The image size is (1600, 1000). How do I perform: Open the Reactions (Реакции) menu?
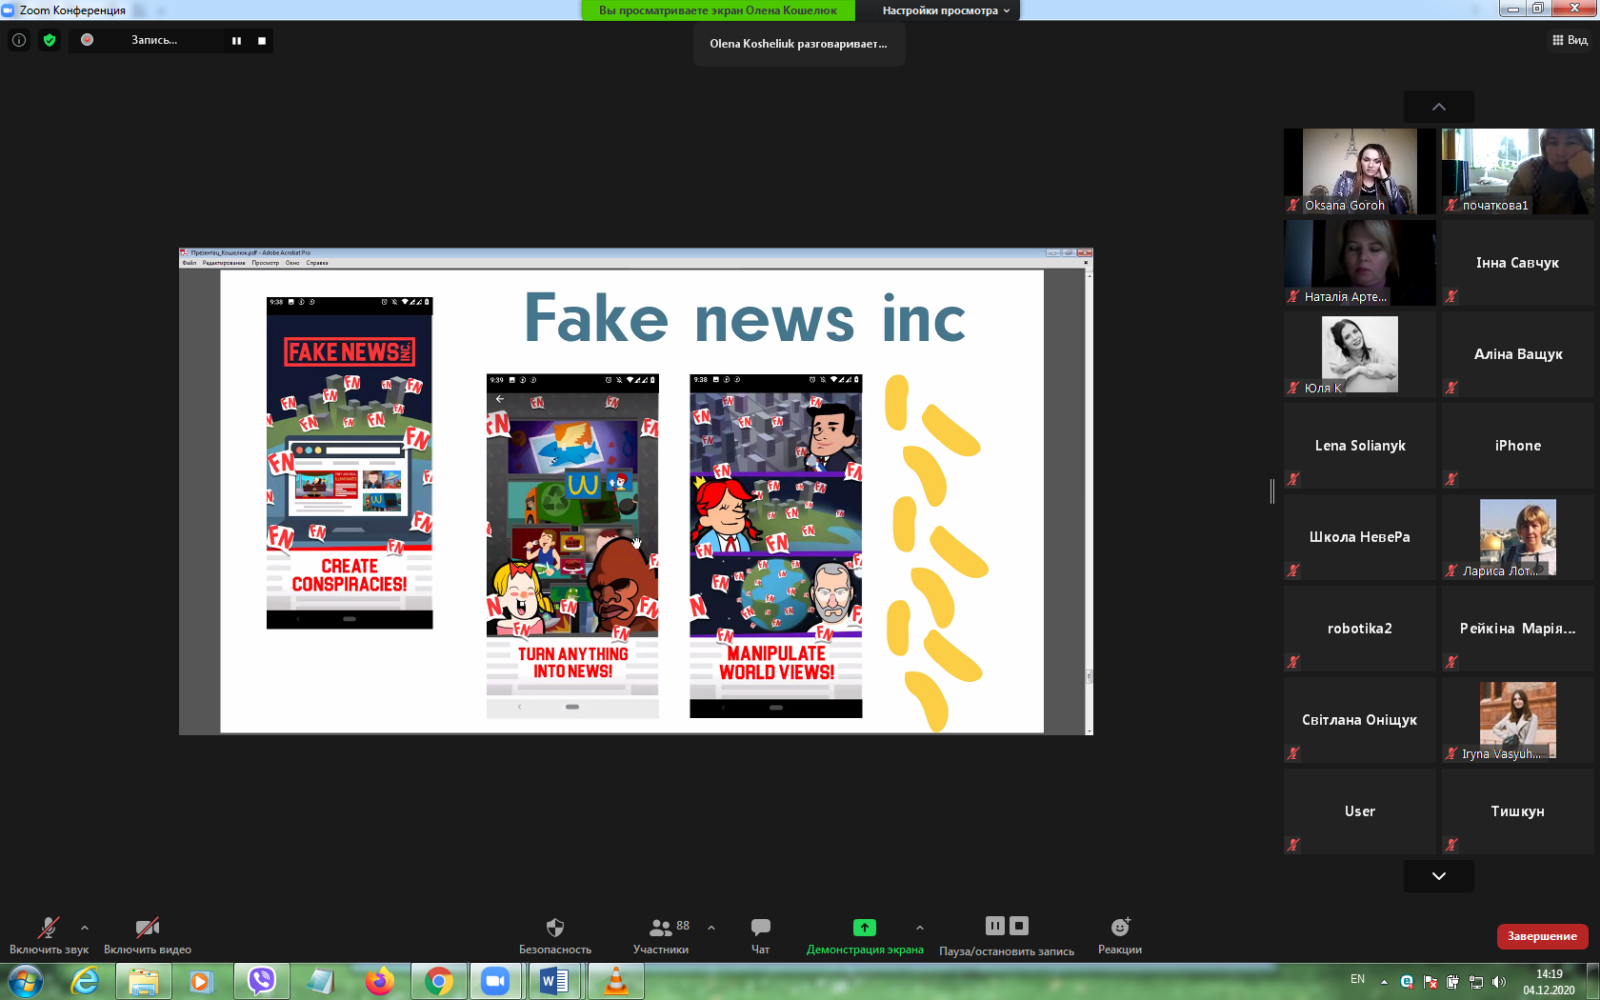(x=1119, y=928)
